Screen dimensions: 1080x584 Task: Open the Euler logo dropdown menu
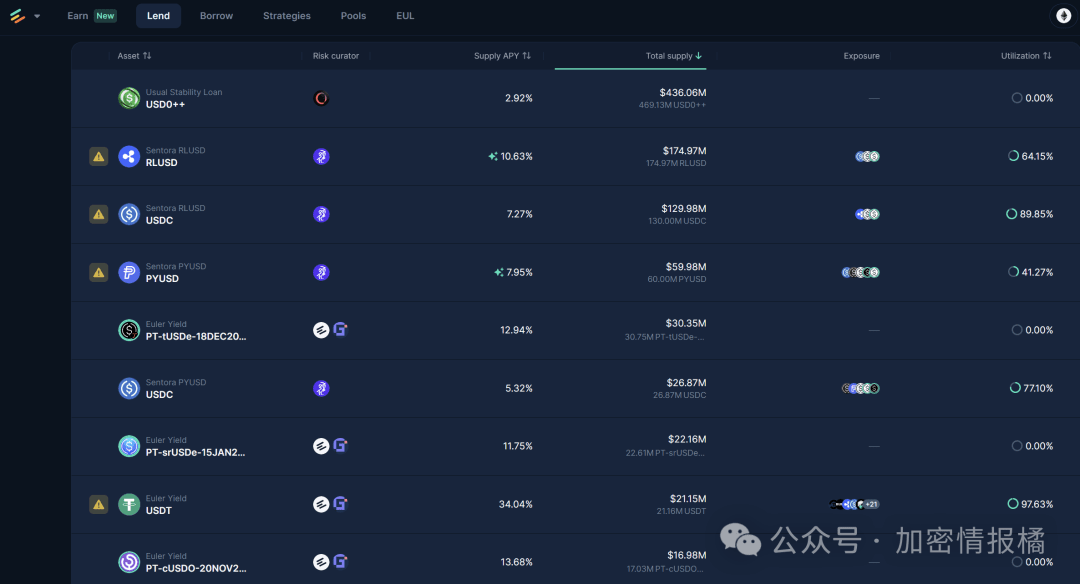25,16
